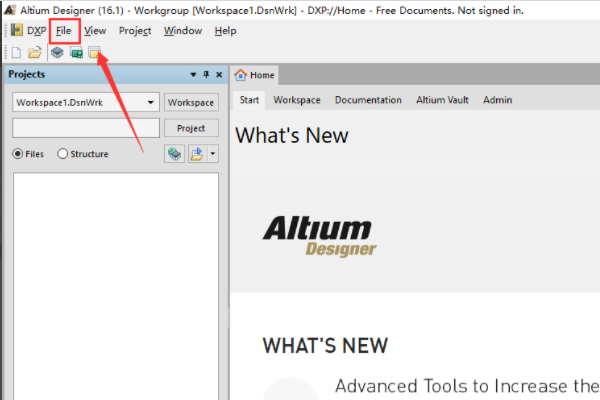Open the Projects panel options arrow
This screenshot has height=400, width=600.
[x=193, y=75]
